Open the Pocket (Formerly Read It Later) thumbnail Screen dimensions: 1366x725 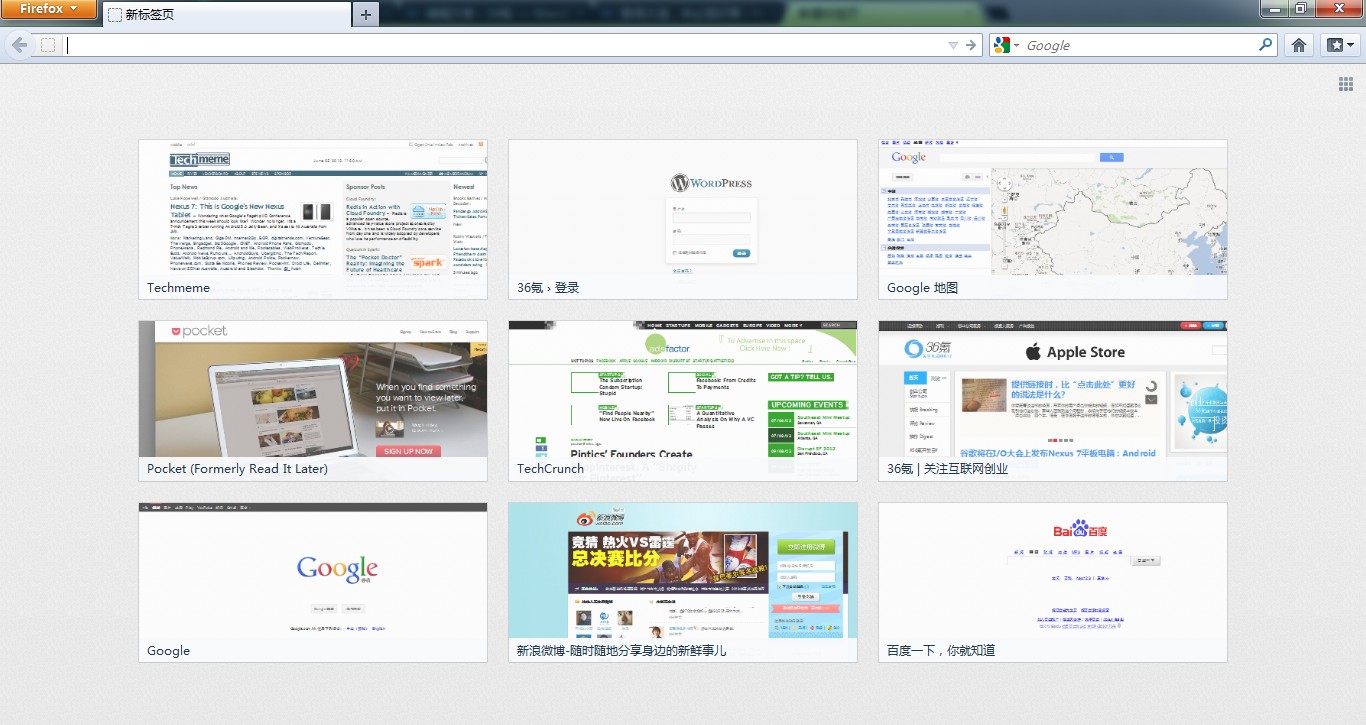click(313, 401)
